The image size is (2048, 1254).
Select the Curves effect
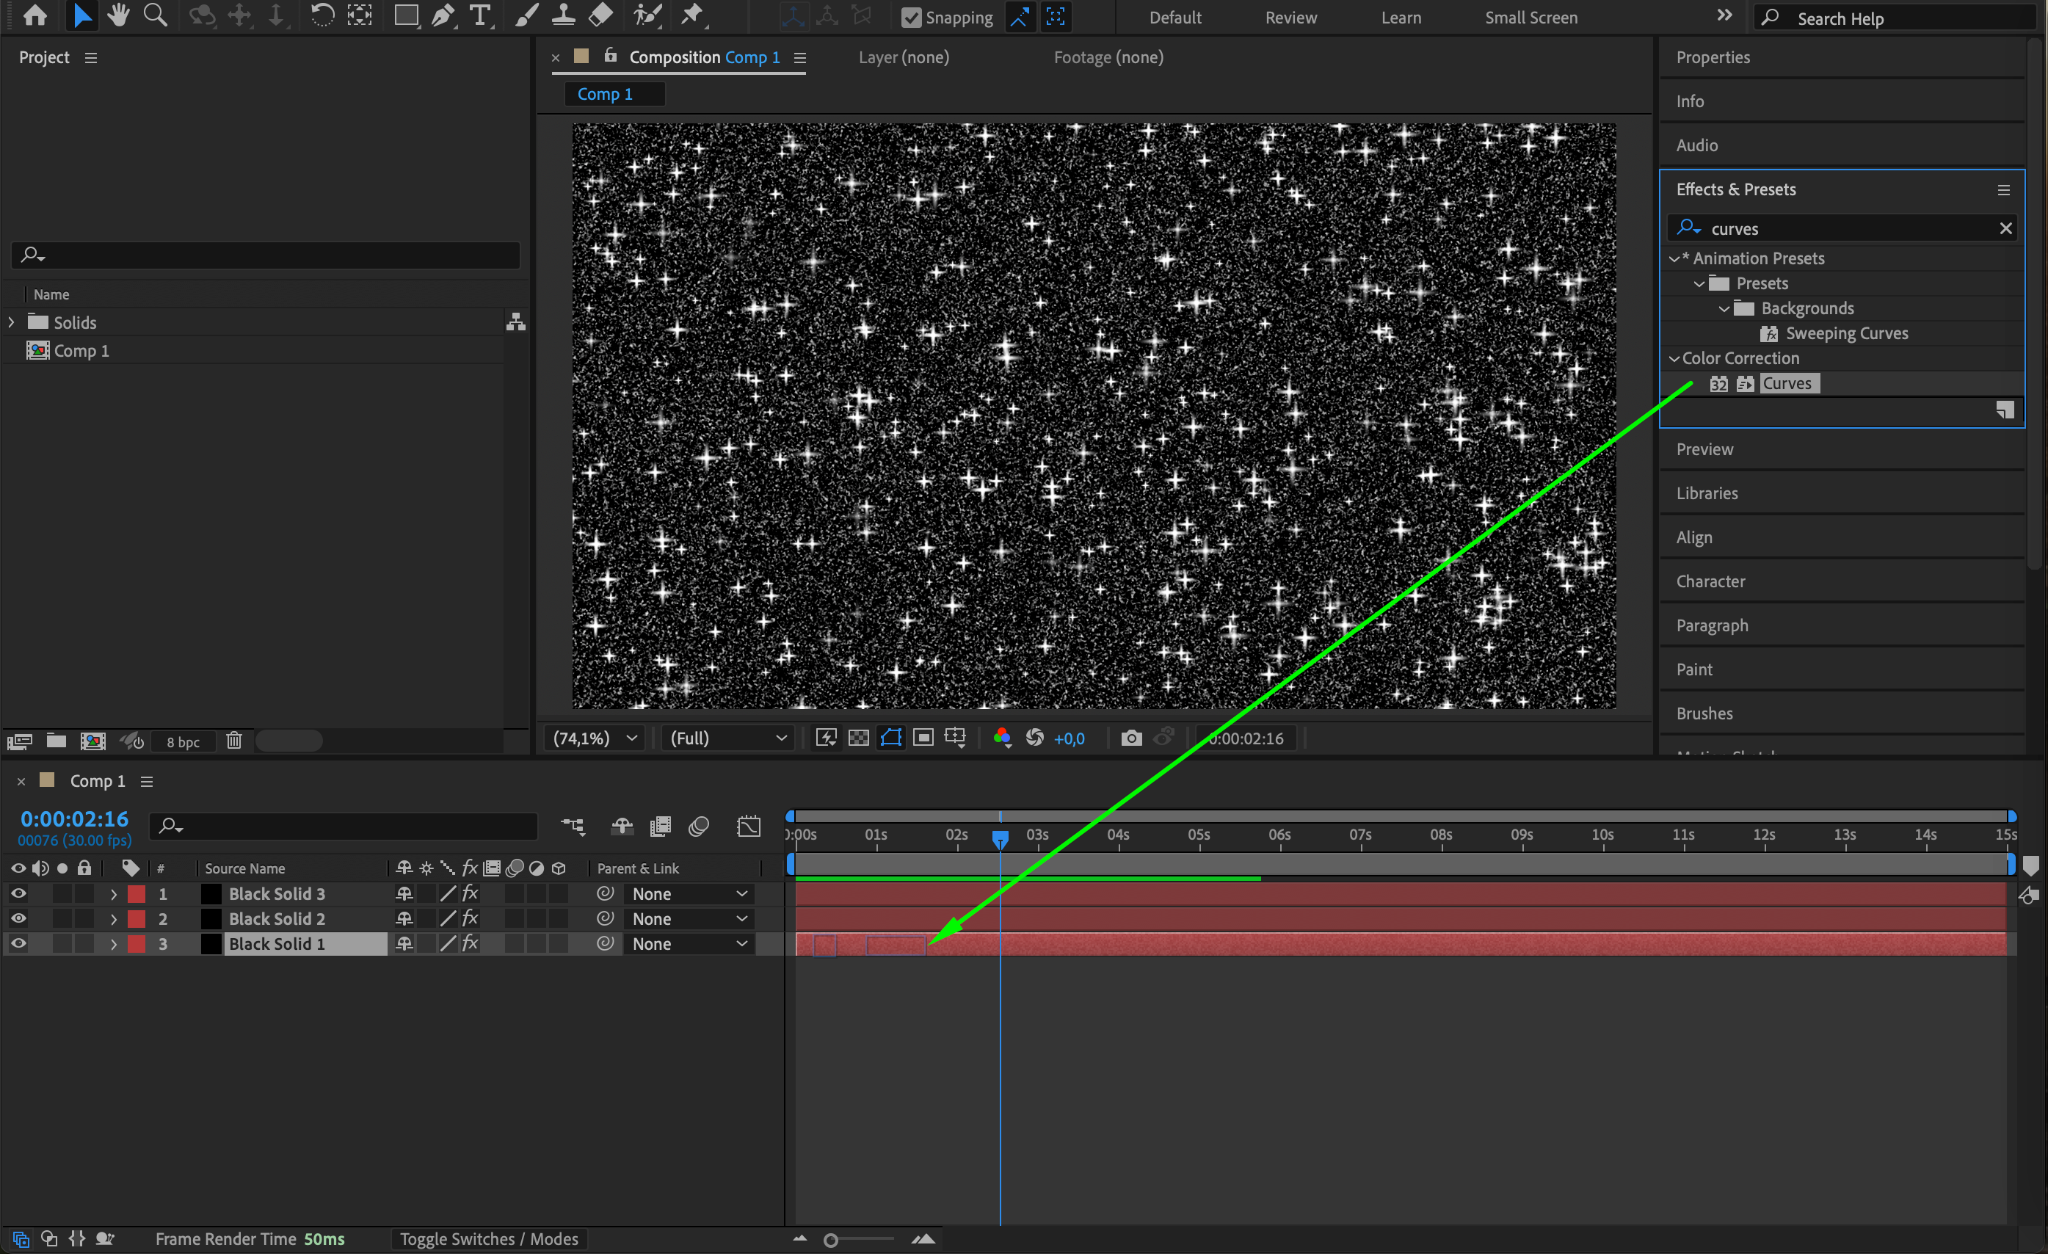click(1786, 383)
